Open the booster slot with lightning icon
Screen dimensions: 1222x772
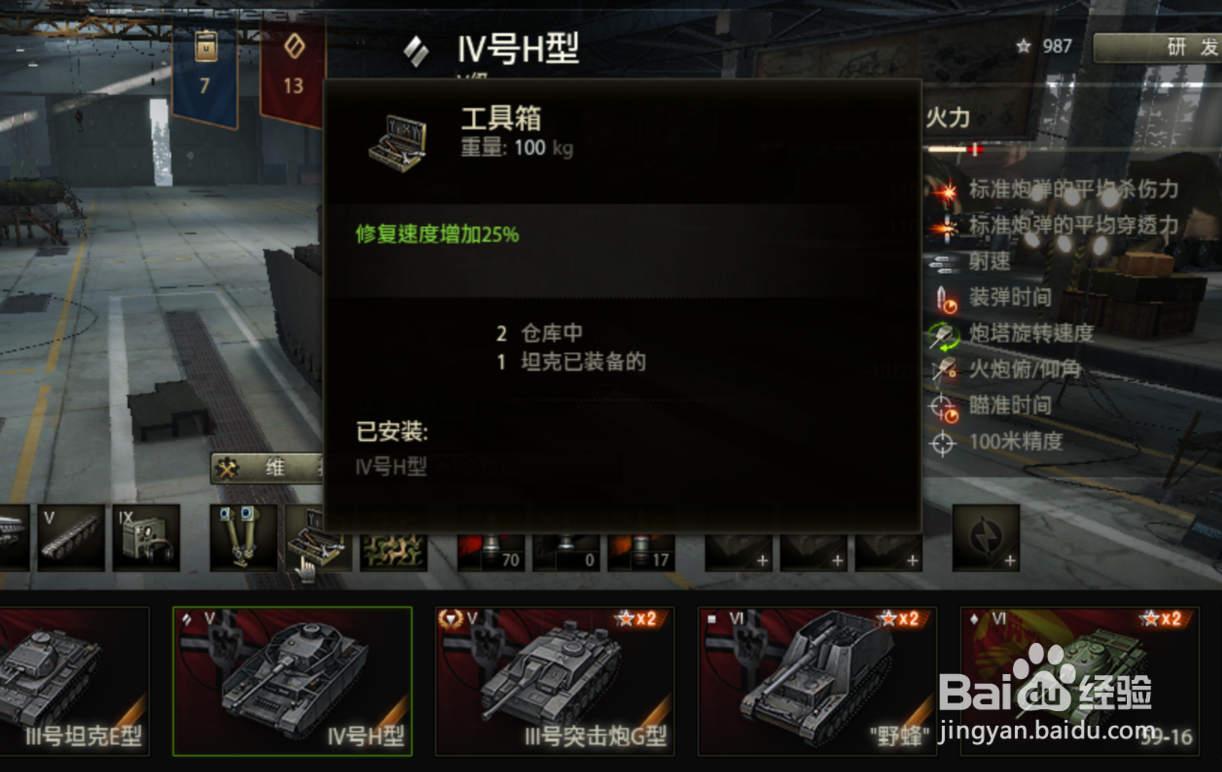(x=986, y=538)
